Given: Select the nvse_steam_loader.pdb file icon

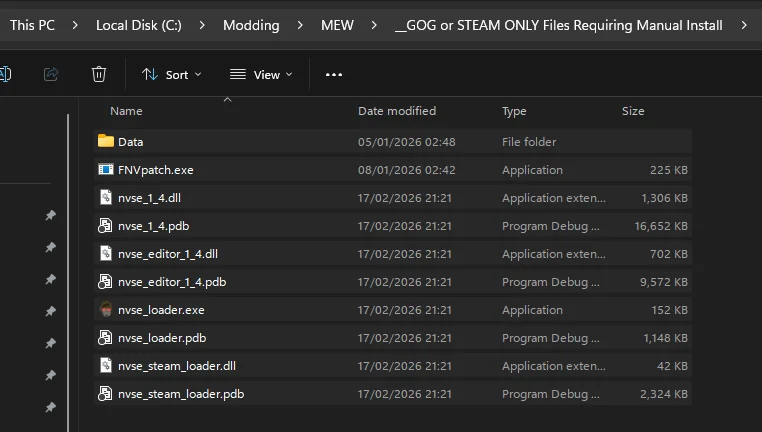Looking at the screenshot, I should pos(106,394).
